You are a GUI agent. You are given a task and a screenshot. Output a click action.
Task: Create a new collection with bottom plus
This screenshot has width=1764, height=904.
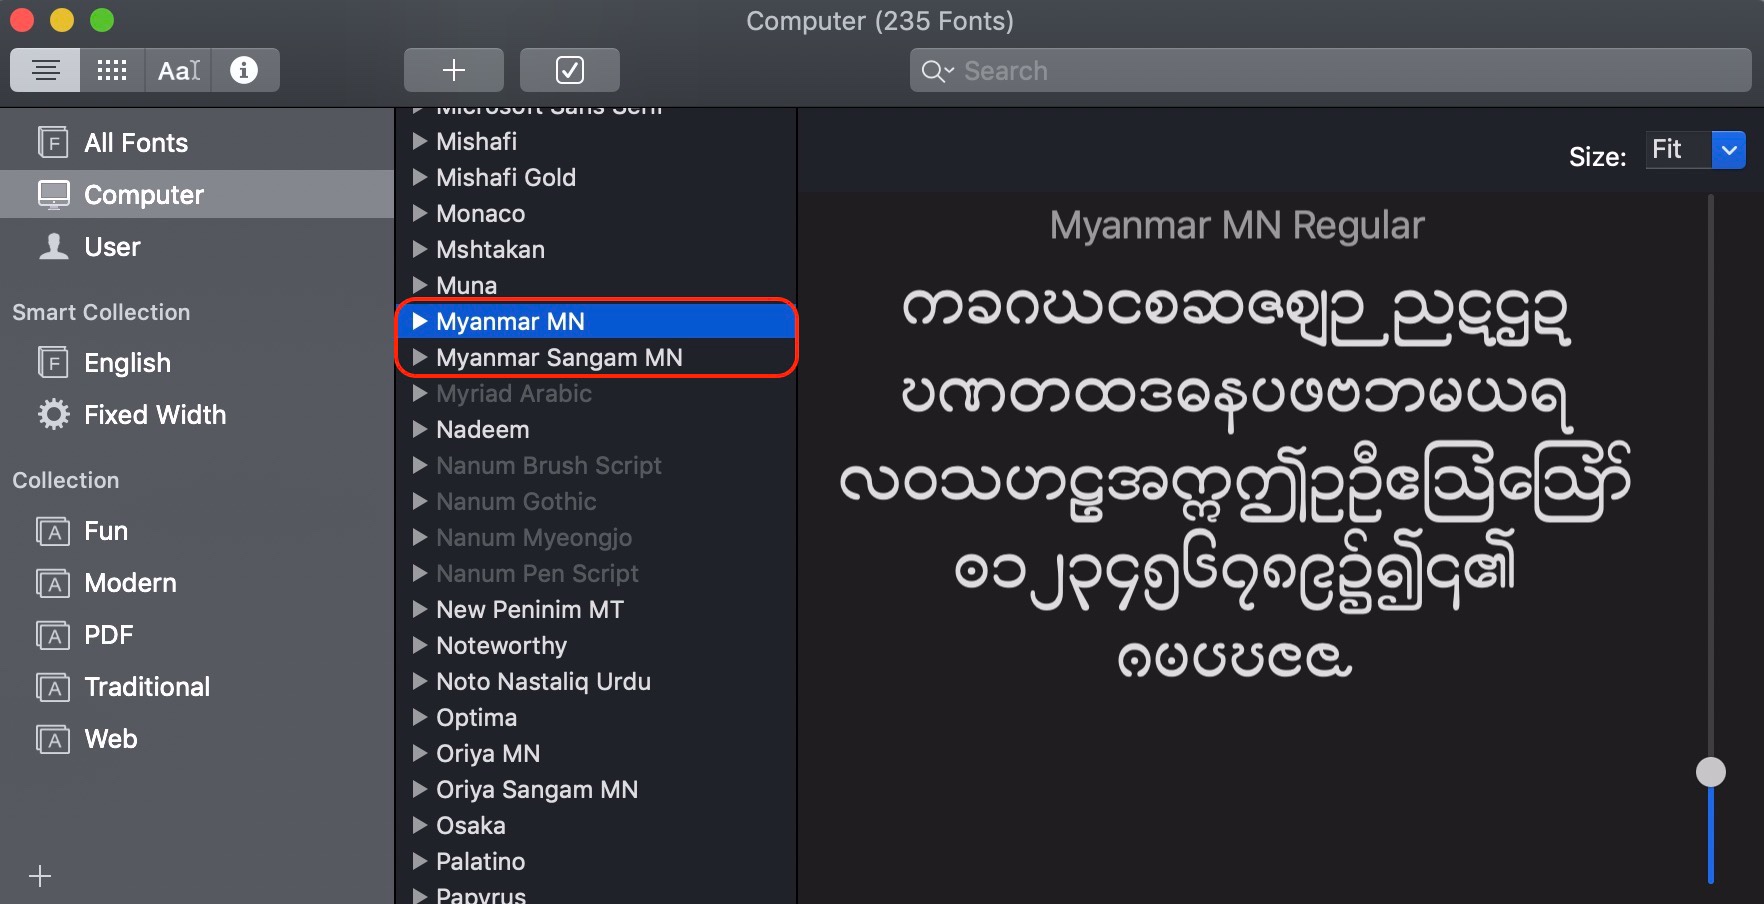38,876
